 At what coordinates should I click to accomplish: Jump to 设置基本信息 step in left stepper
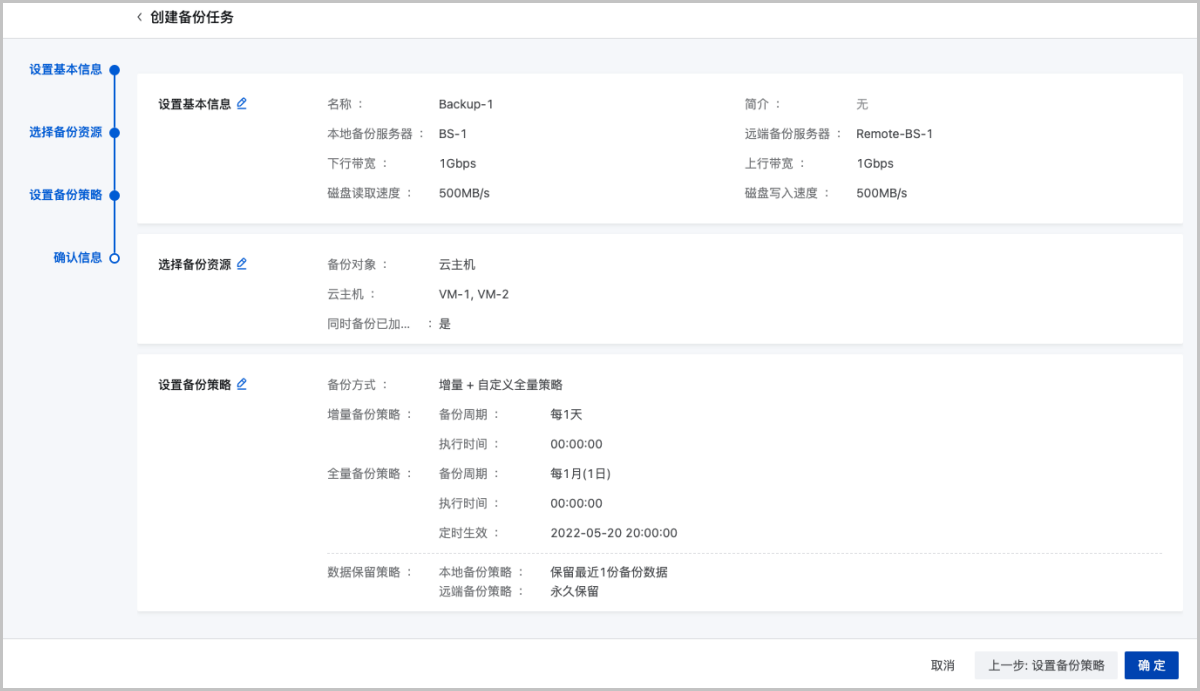65,70
